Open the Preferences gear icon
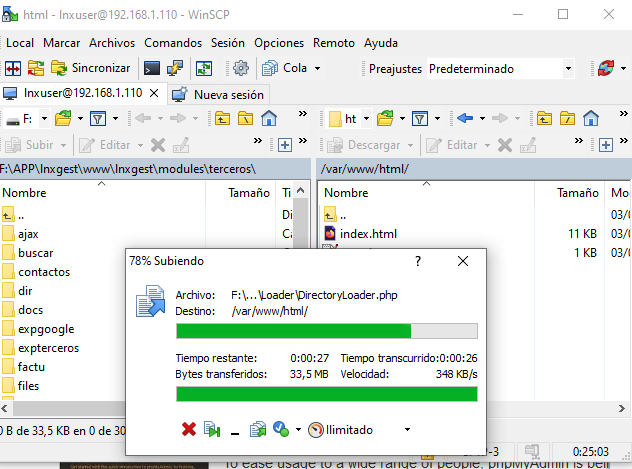This screenshot has height=469, width=632. (241, 68)
